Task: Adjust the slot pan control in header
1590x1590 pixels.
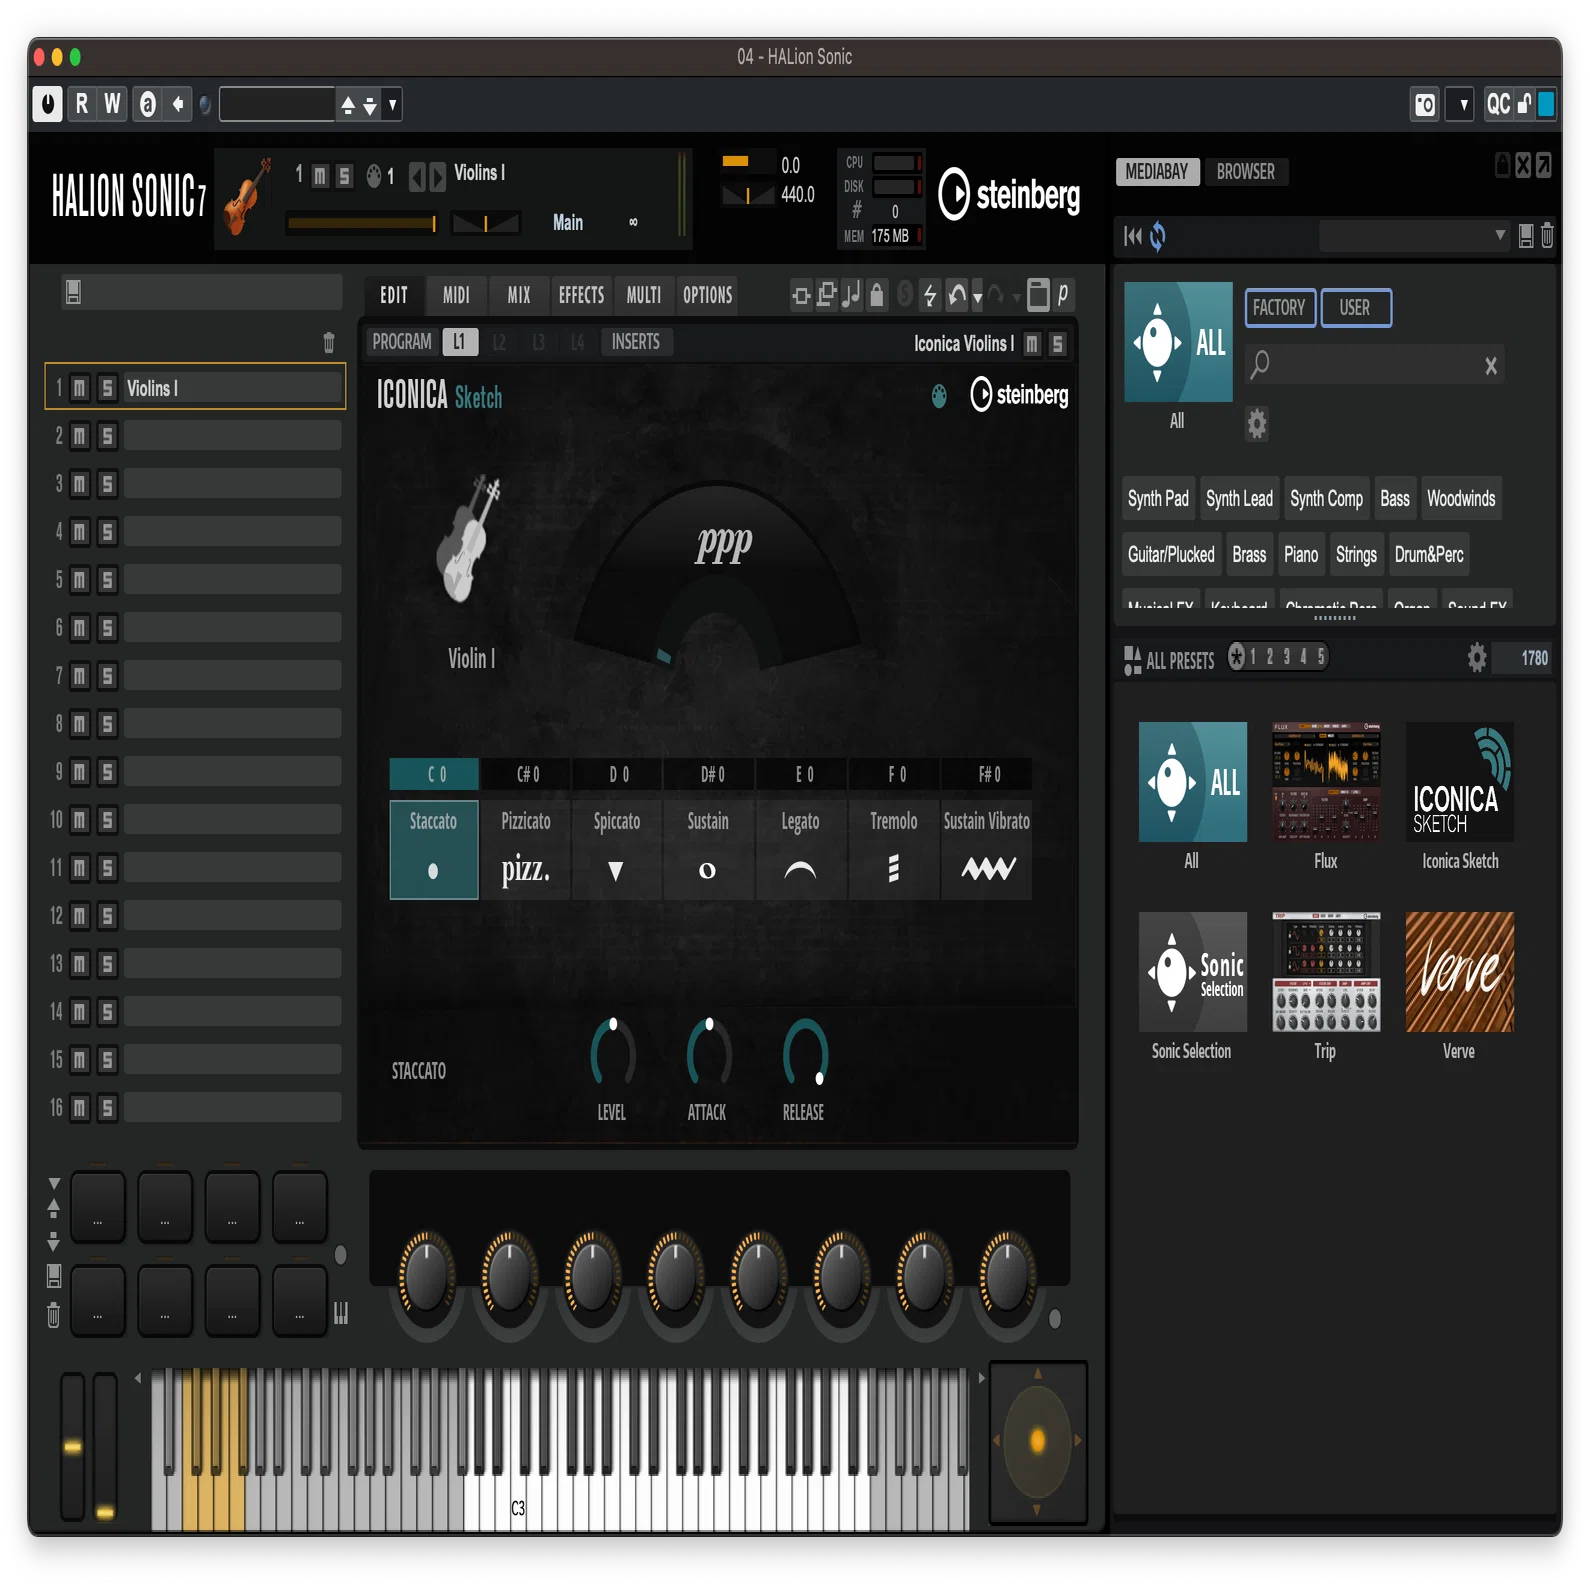Action: pos(486,223)
